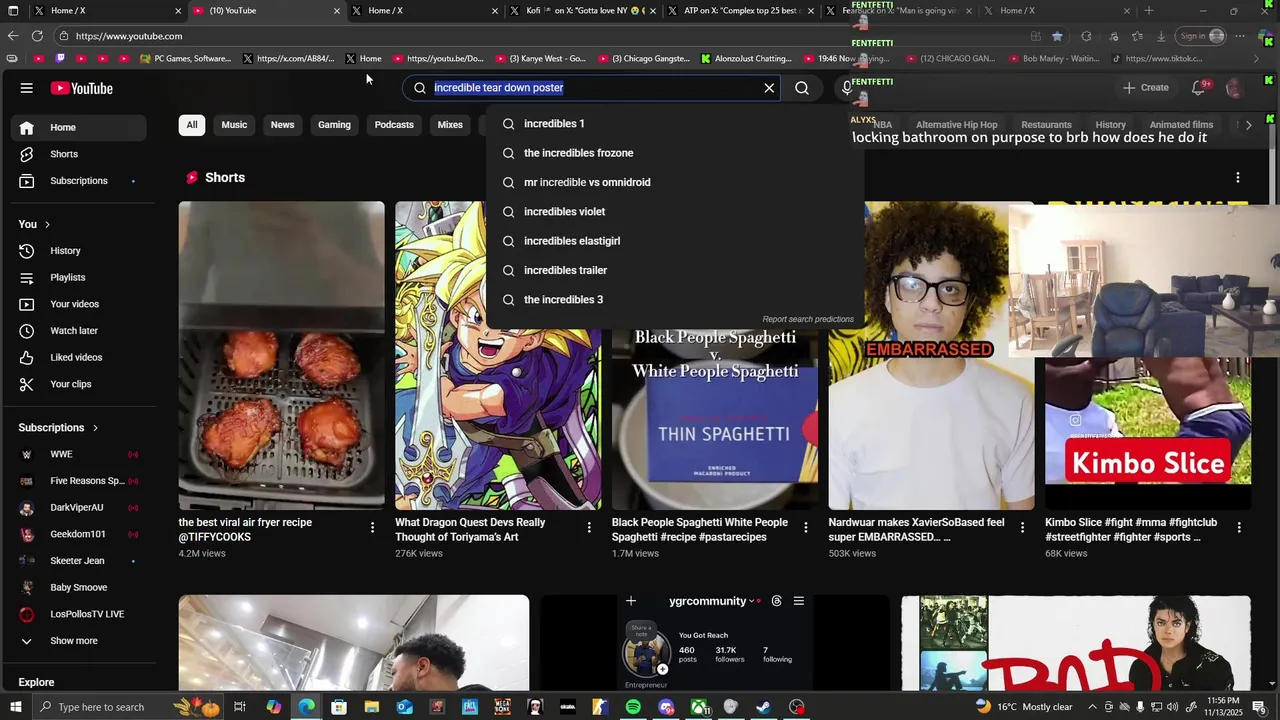Open the DarkViperAU channel subscription
This screenshot has height=720, width=1280.
pyautogui.click(x=77, y=507)
